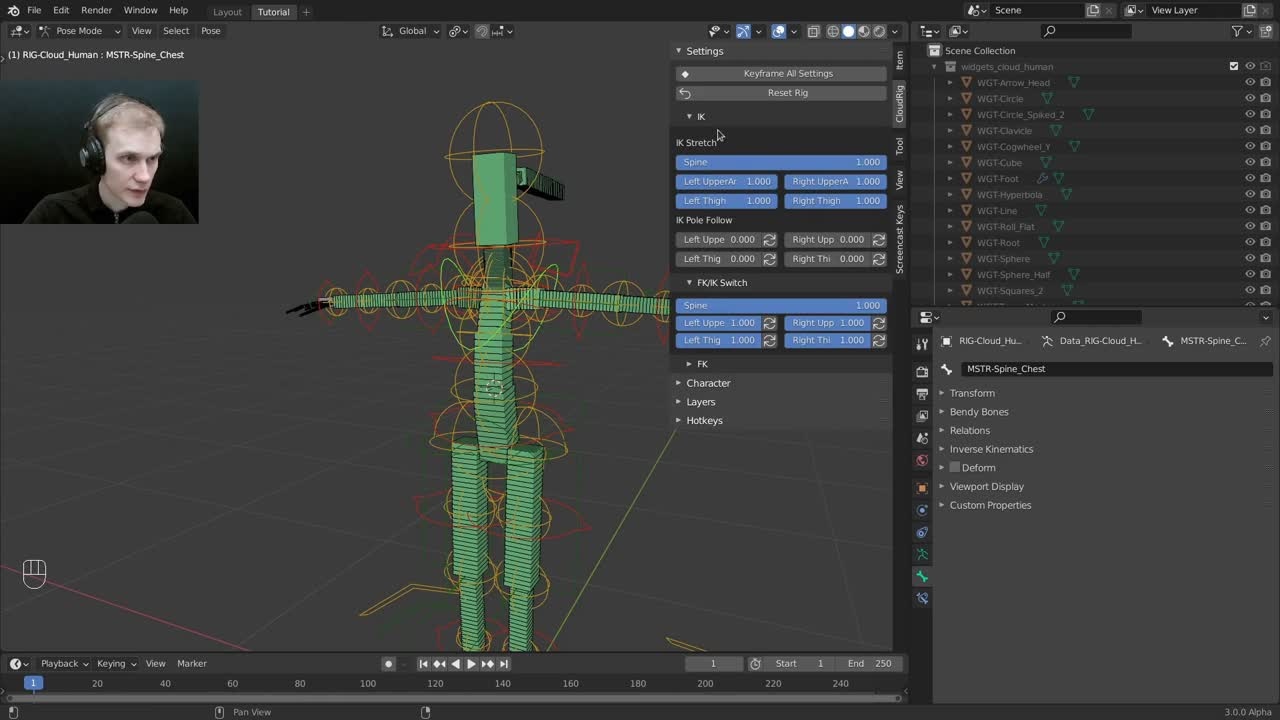This screenshot has height=720, width=1280.
Task: Open the World Properties tab
Action: point(922,460)
